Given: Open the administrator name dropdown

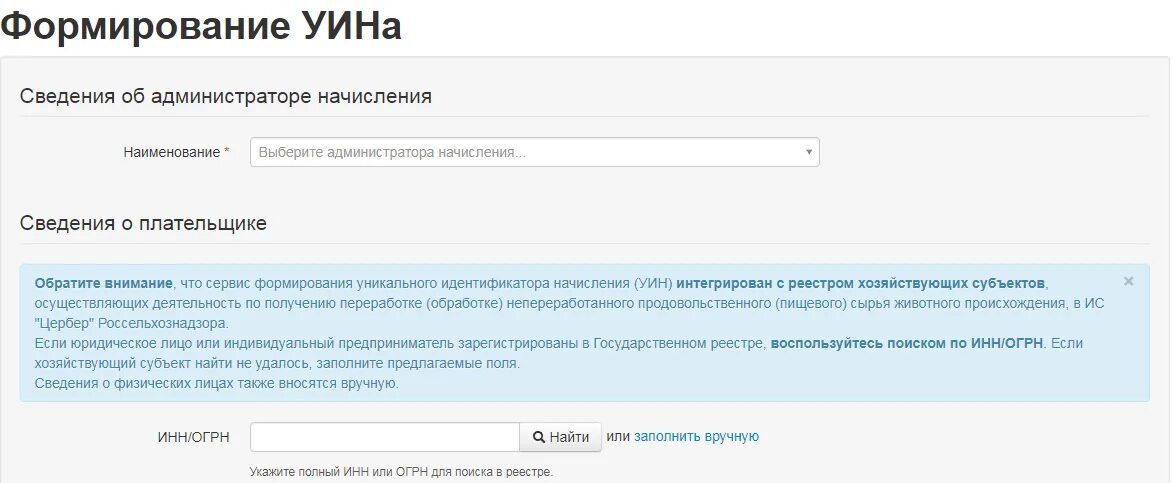Looking at the screenshot, I should click(534, 152).
